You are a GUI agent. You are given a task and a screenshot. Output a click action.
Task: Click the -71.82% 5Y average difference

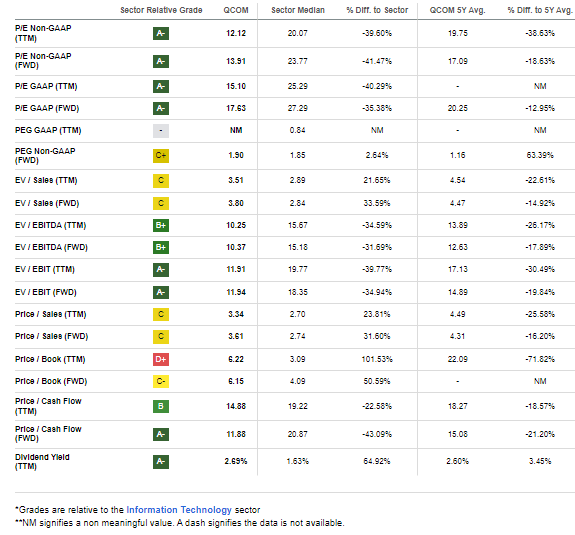(x=540, y=359)
